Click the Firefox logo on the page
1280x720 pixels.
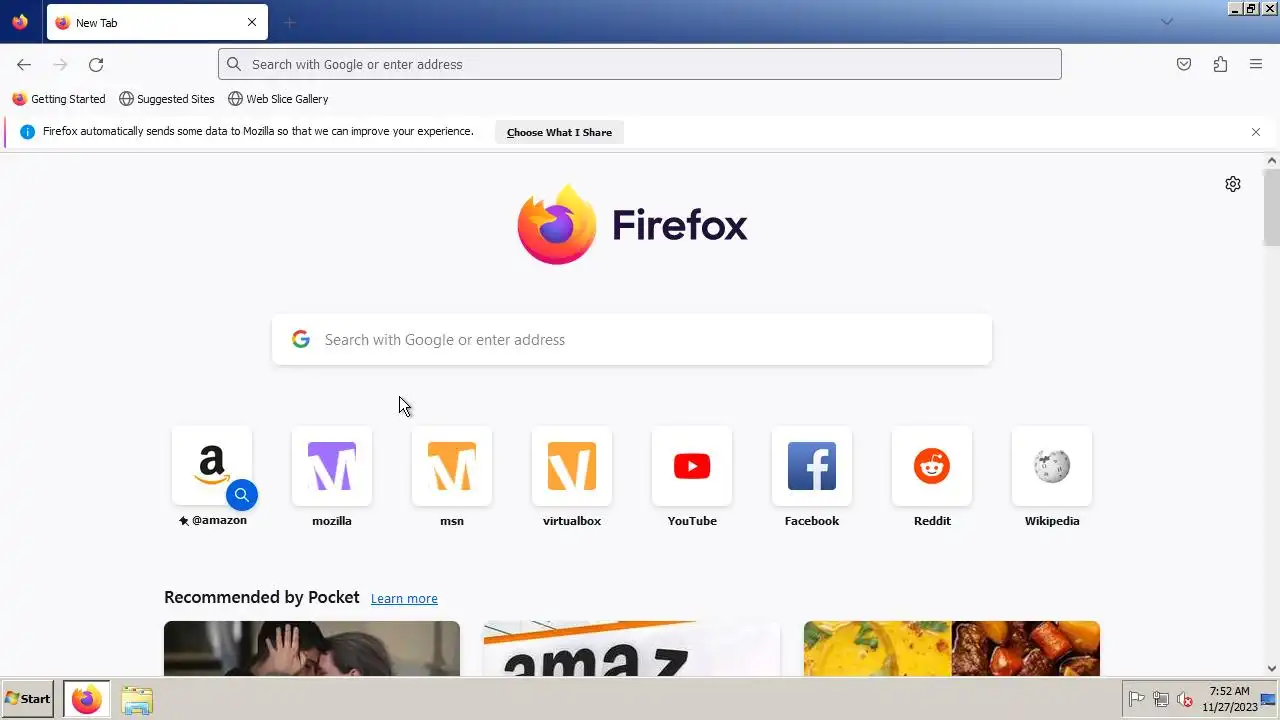tap(632, 224)
